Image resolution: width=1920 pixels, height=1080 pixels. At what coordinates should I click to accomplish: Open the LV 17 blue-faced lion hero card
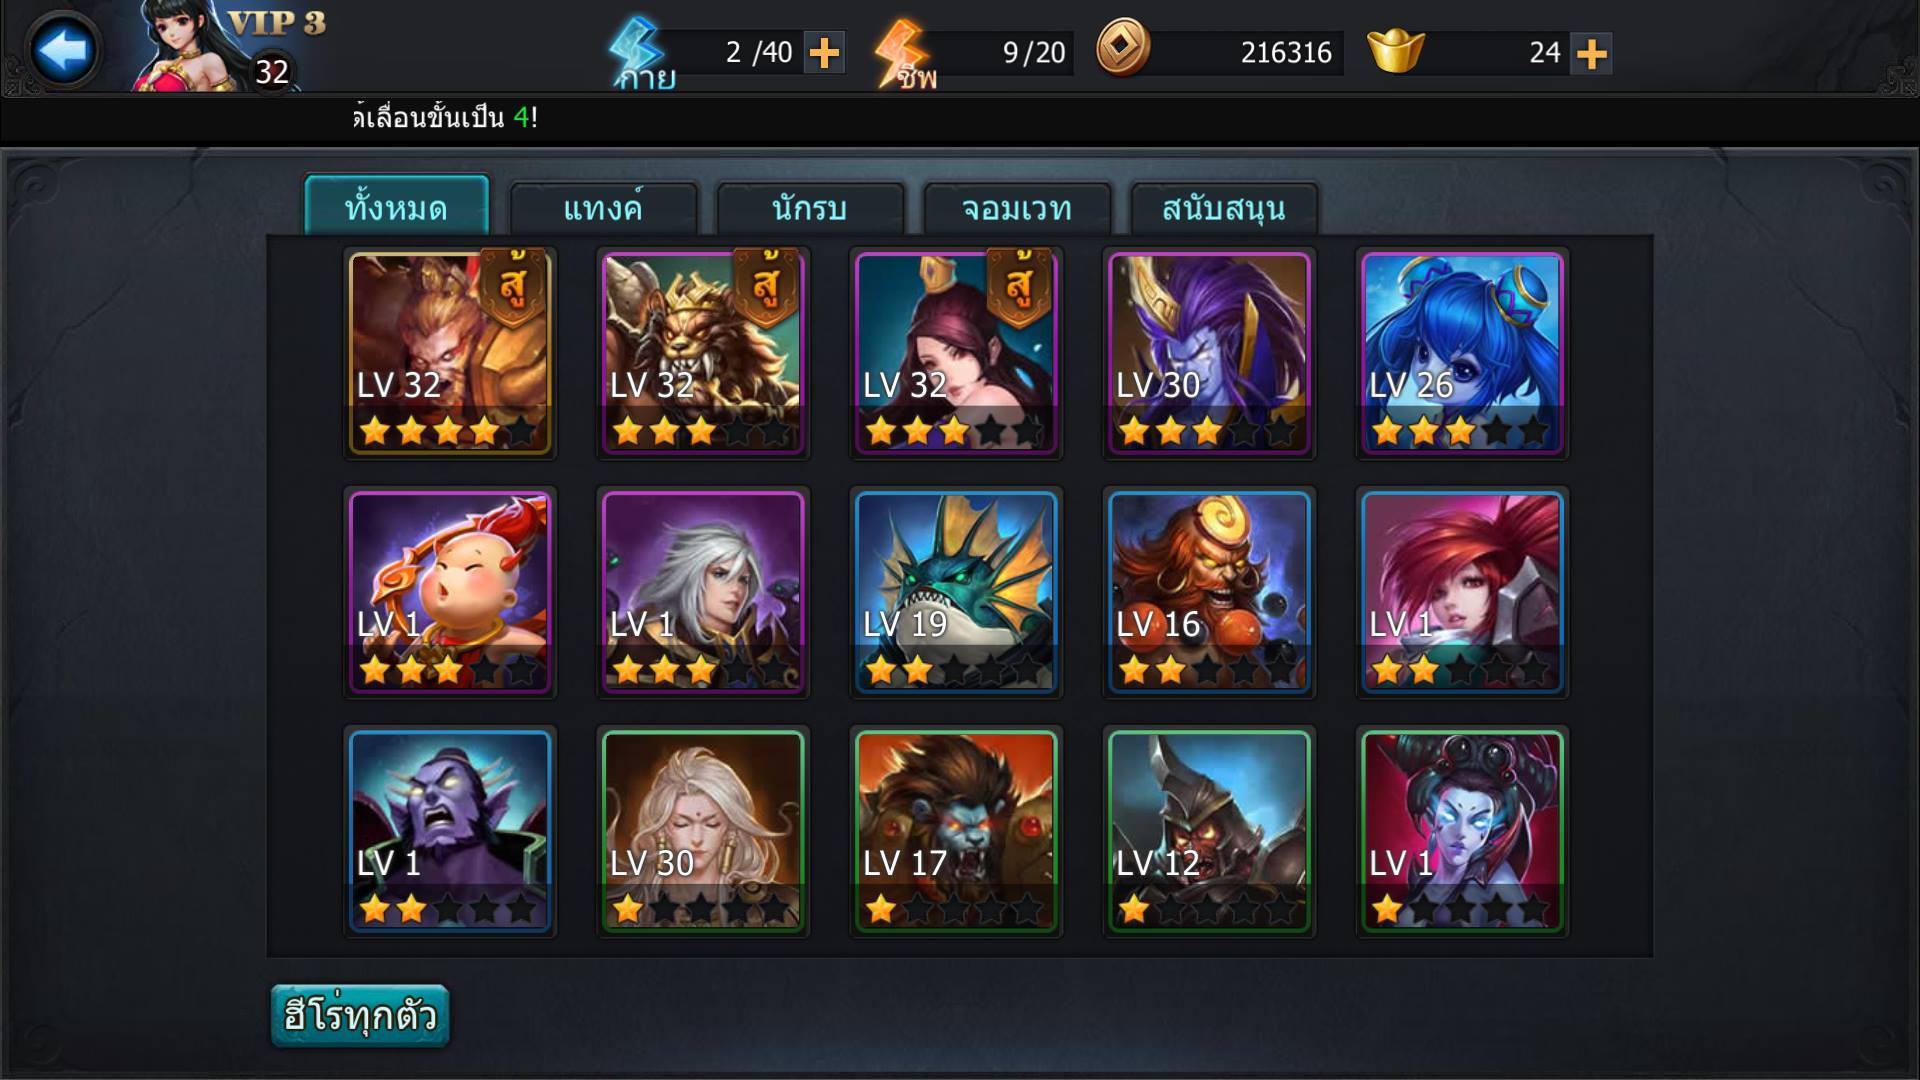pos(956,832)
